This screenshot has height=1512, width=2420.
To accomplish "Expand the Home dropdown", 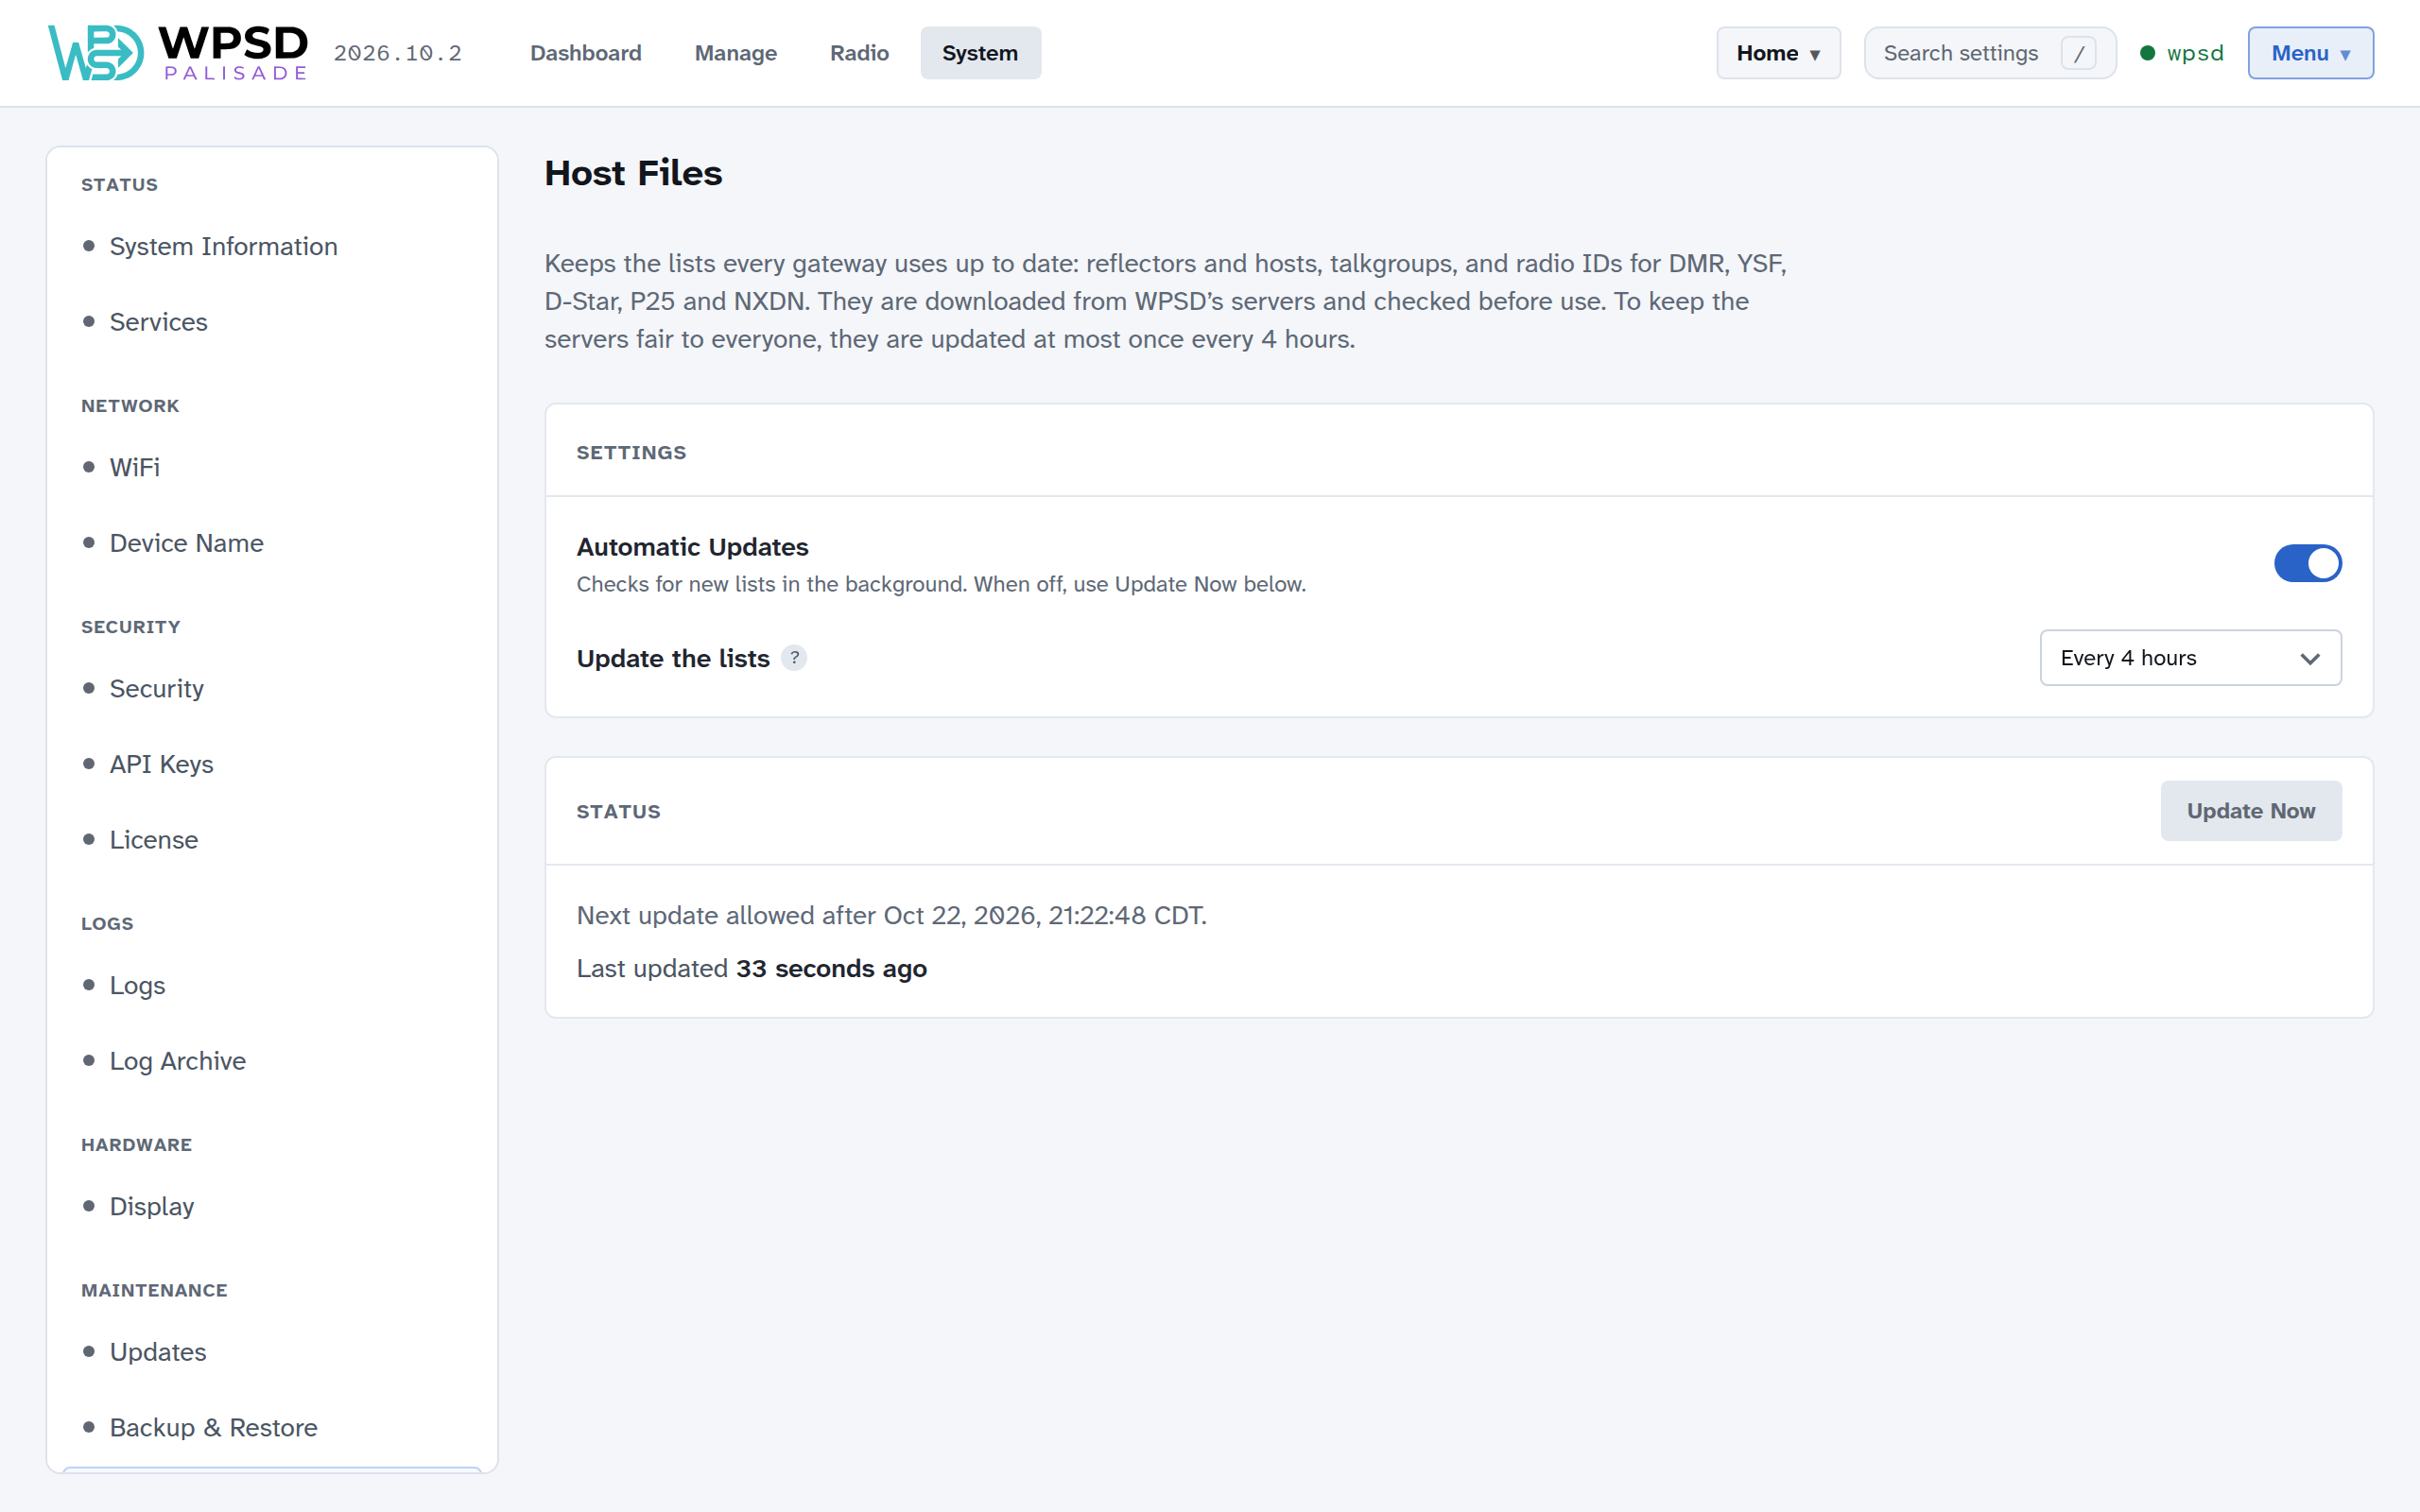I will 1778,53.
